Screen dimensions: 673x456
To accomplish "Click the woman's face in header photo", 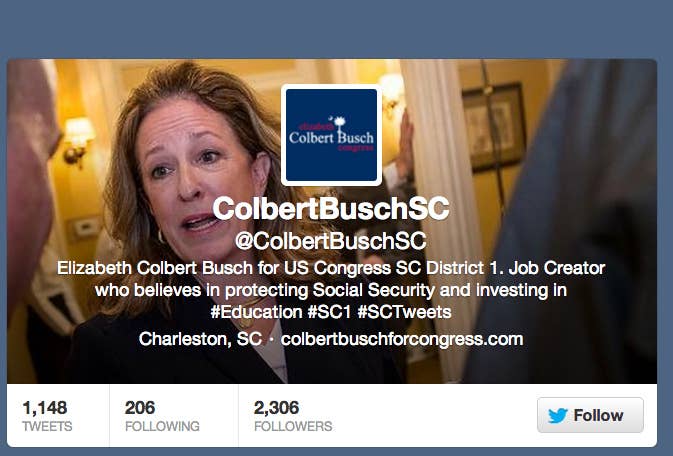I will coord(193,178).
